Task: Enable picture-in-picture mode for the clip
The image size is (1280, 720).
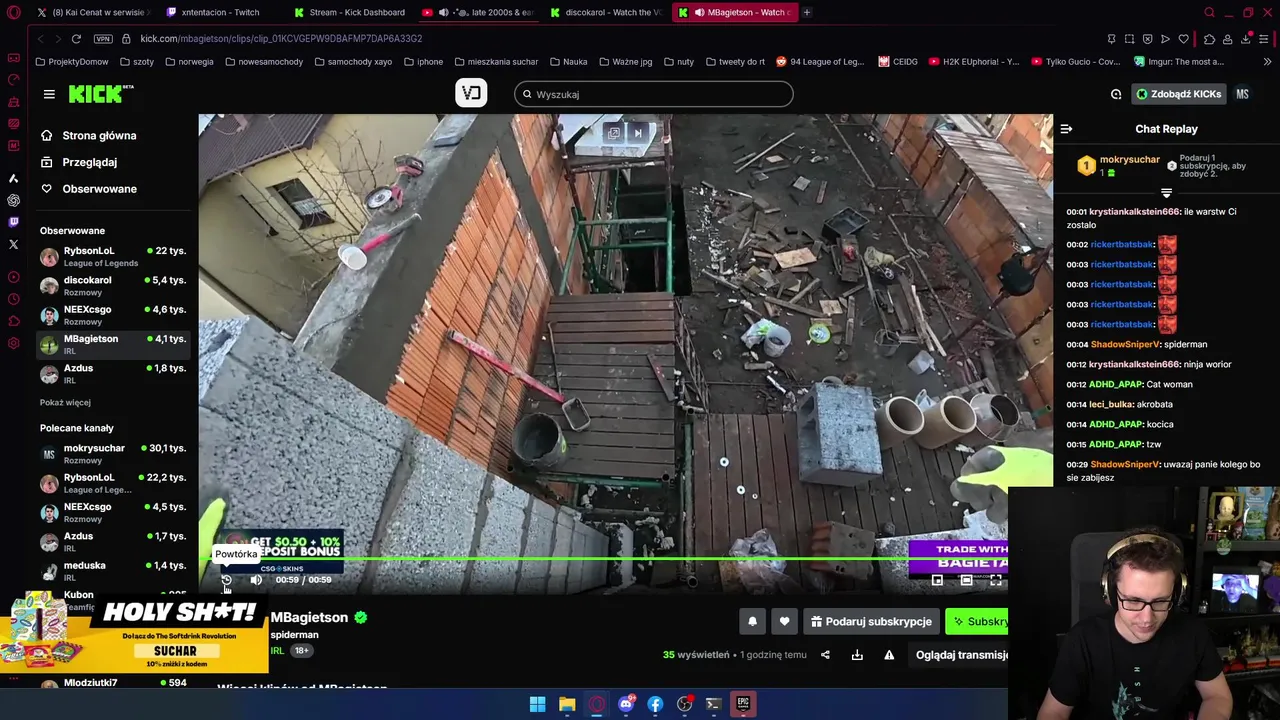Action: point(937,580)
